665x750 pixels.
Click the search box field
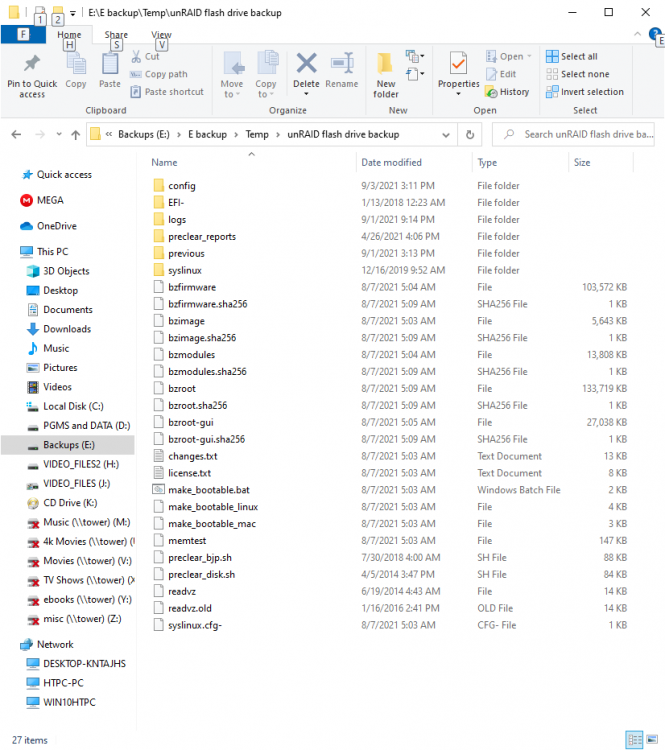[573, 134]
